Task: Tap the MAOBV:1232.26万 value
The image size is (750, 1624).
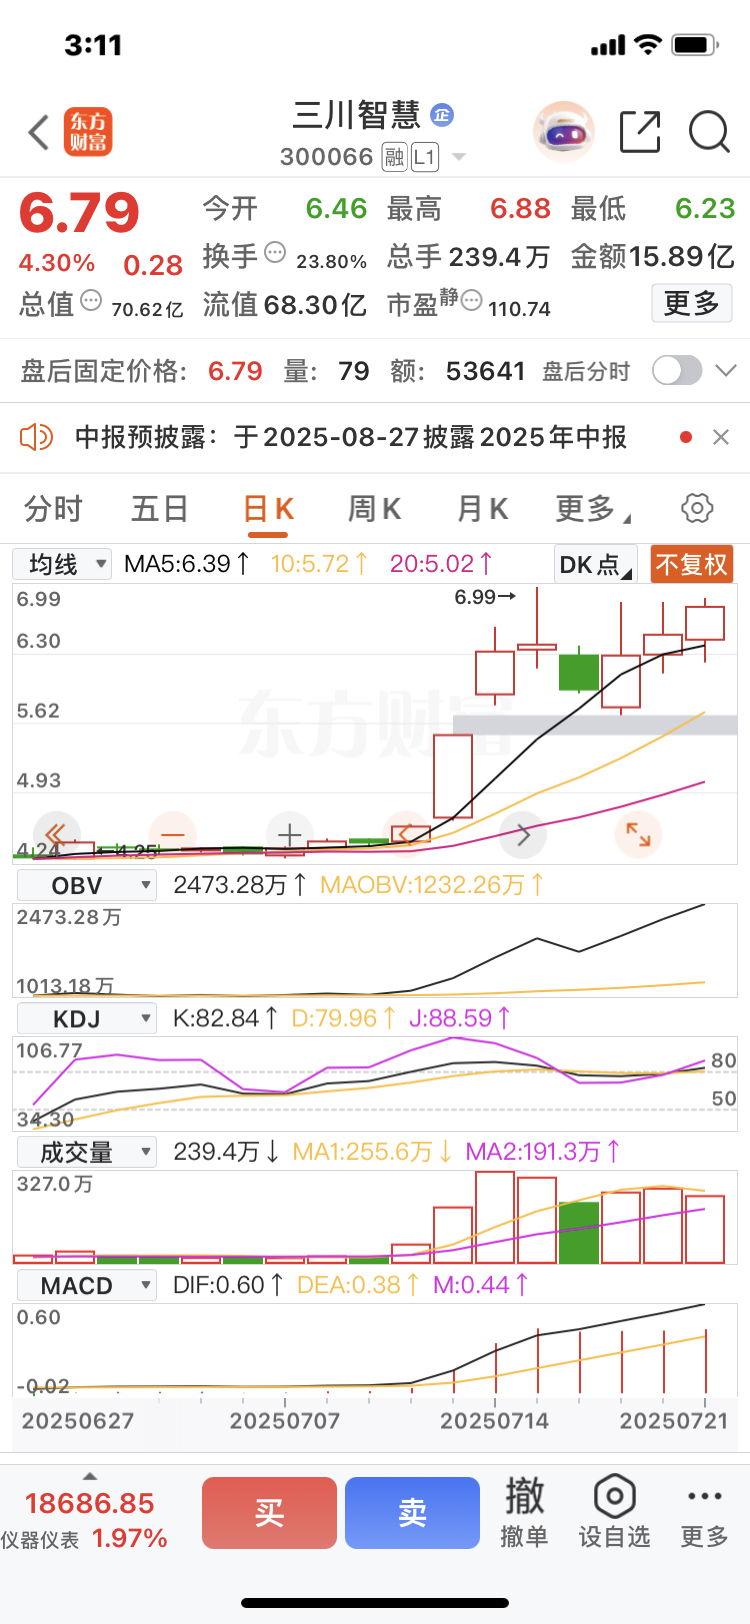Action: (433, 885)
